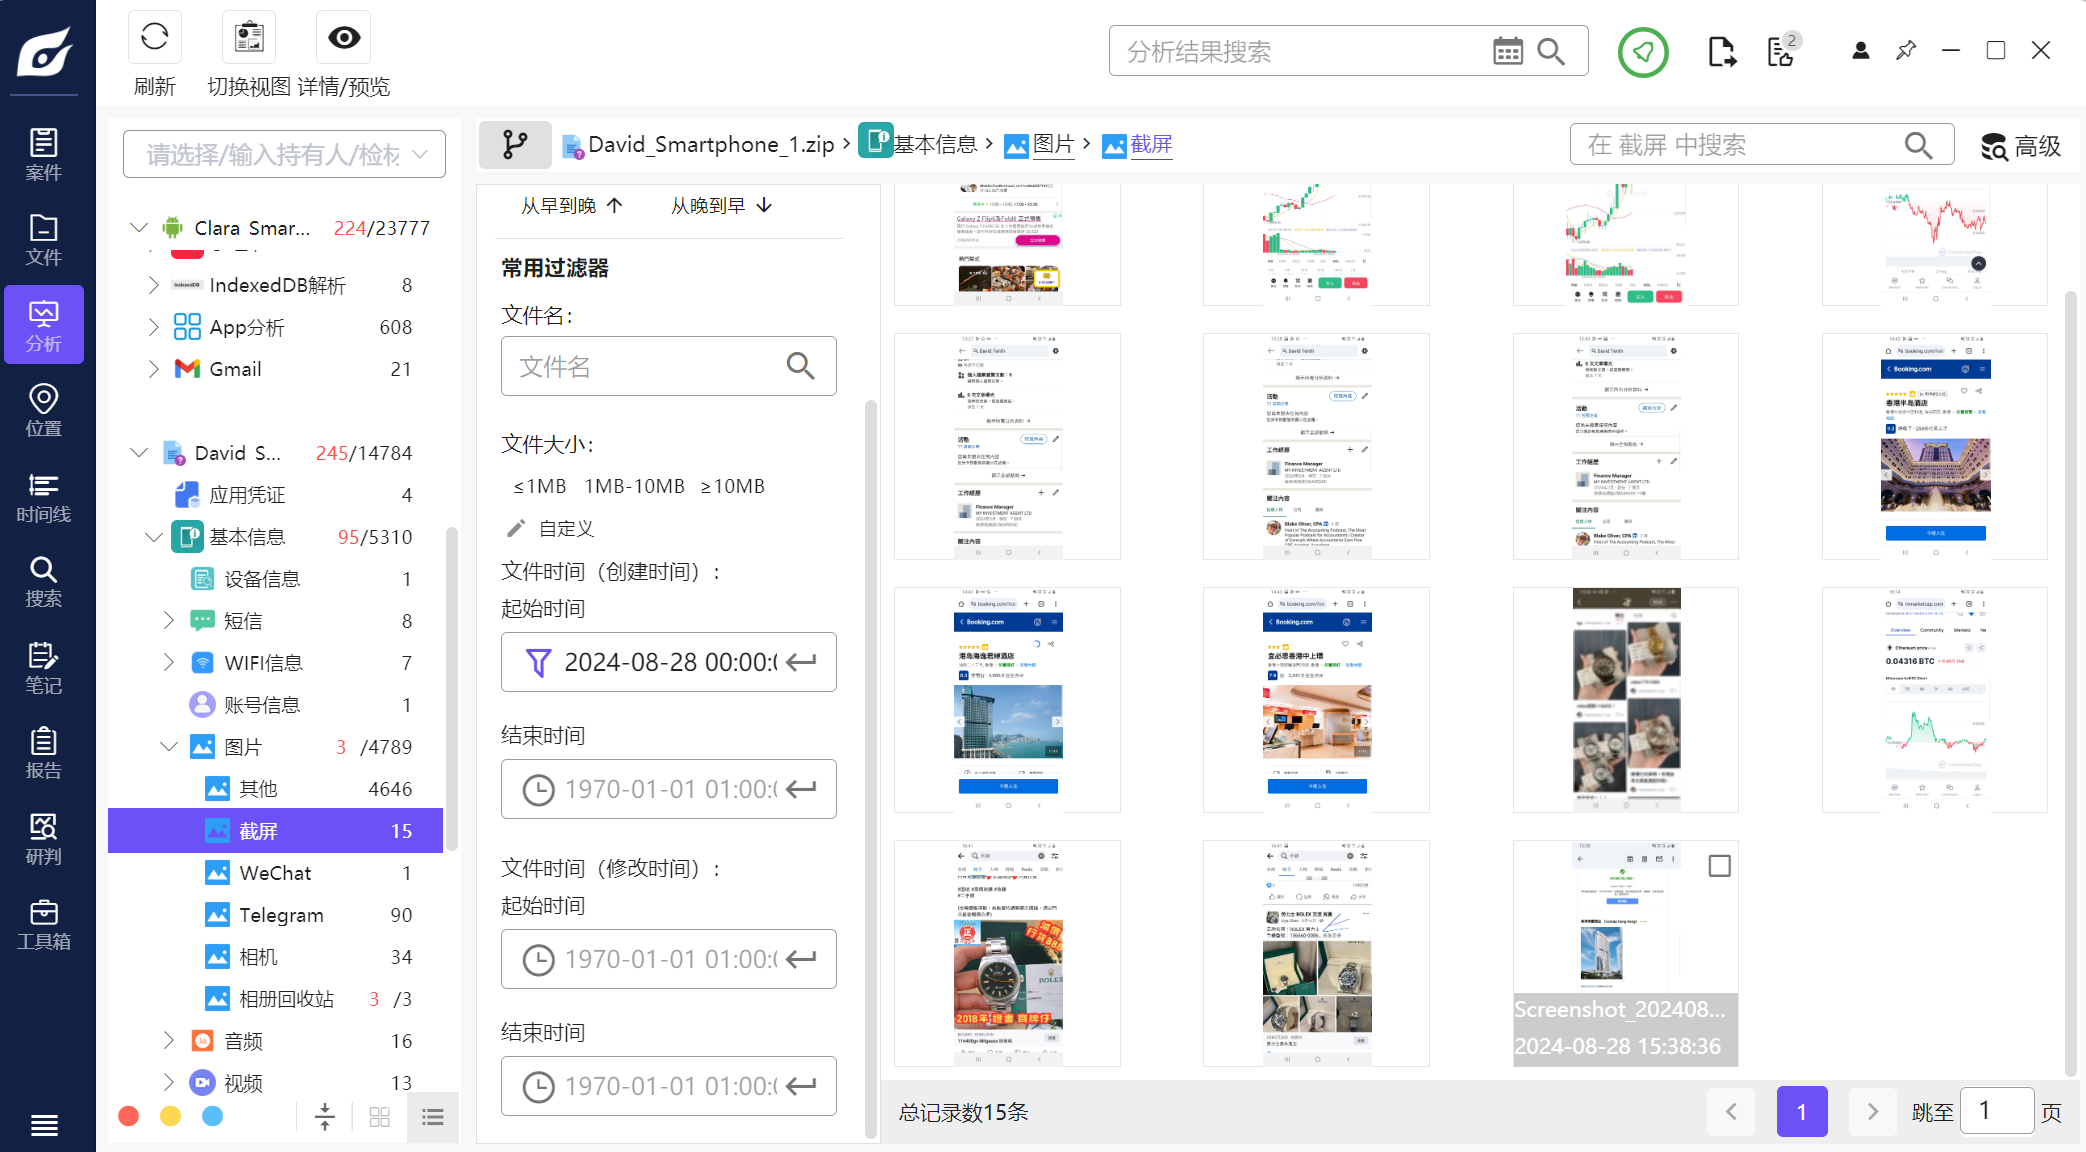Click the branch tree icon near breadcrumb

click(515, 145)
